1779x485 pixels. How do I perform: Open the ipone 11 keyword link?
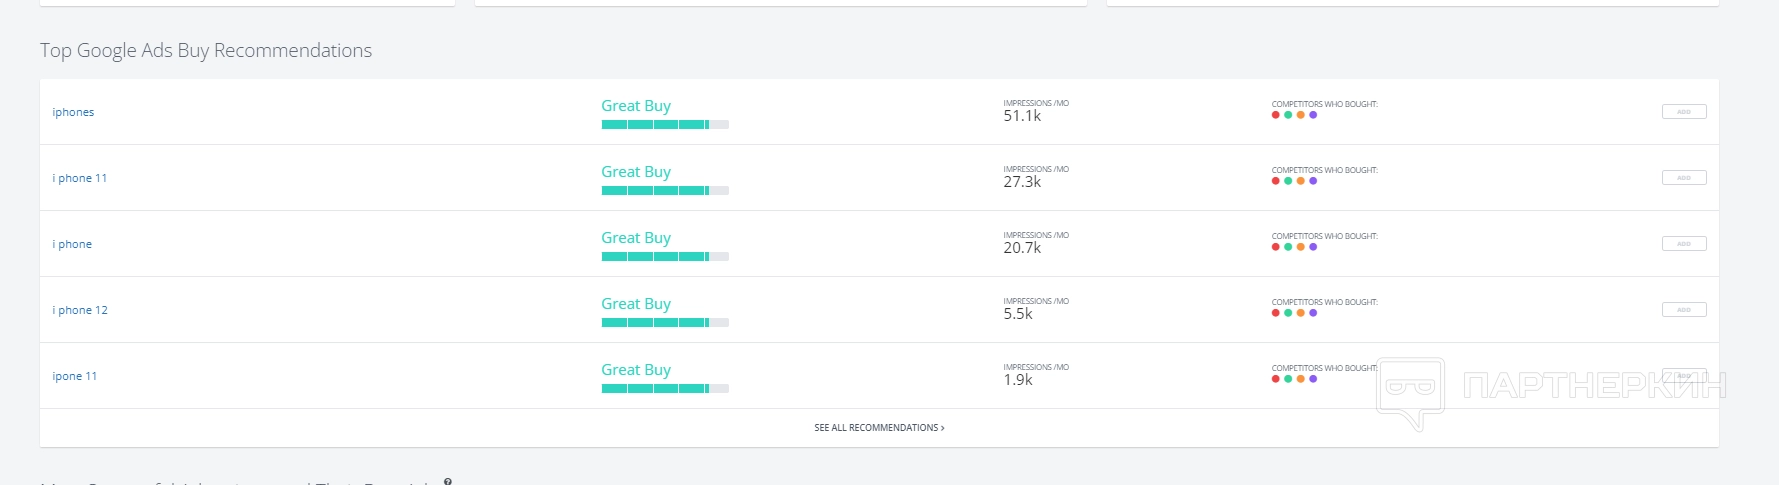pyautogui.click(x=75, y=376)
